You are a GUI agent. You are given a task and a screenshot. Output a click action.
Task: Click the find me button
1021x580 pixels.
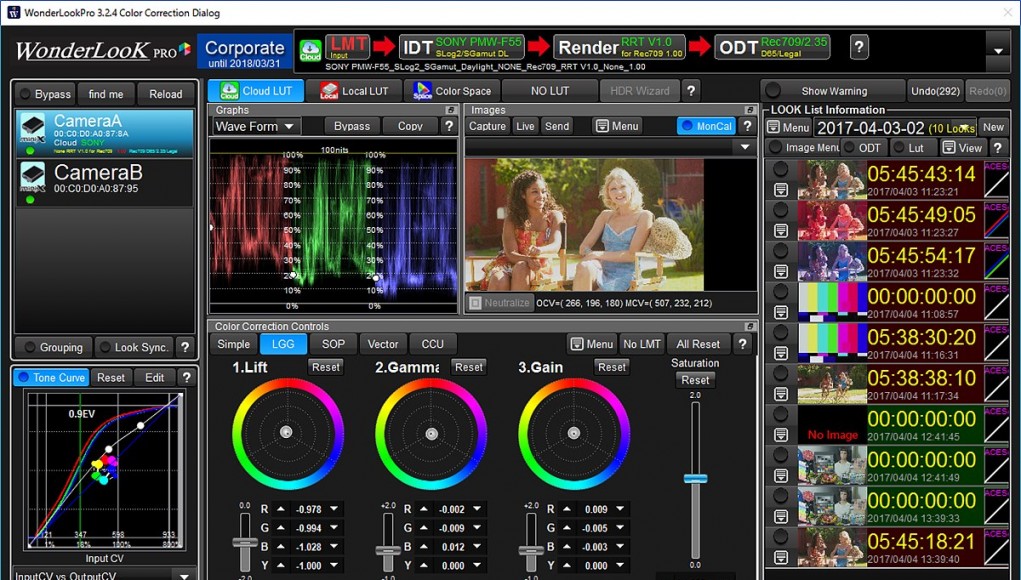coord(105,94)
